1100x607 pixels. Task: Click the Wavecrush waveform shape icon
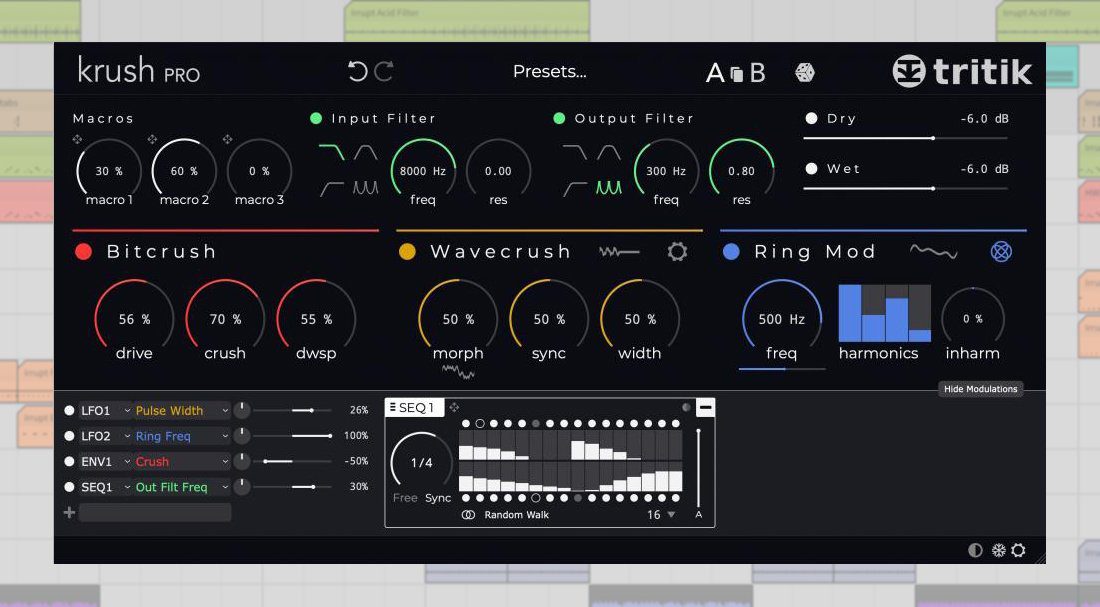(619, 251)
